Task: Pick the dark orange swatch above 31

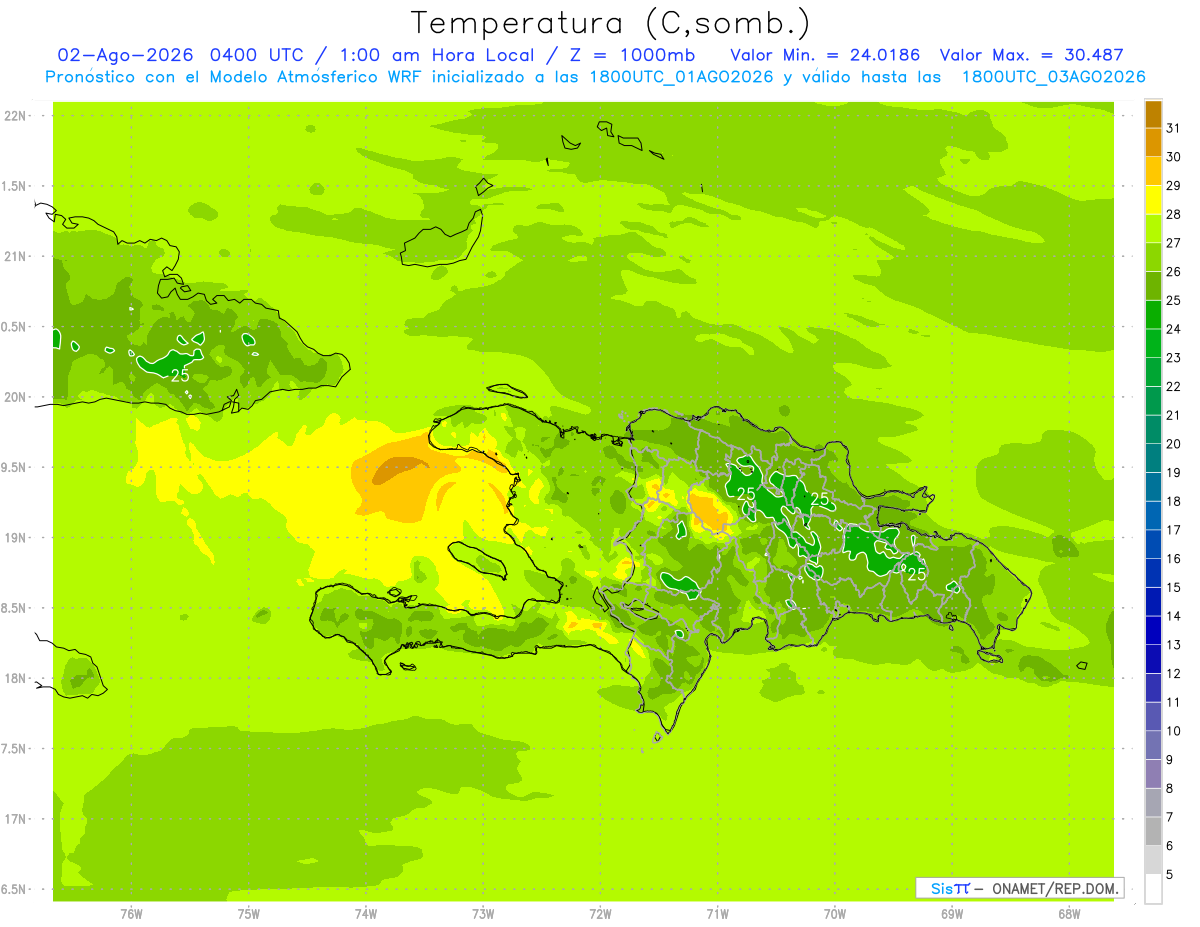Action: [1153, 114]
